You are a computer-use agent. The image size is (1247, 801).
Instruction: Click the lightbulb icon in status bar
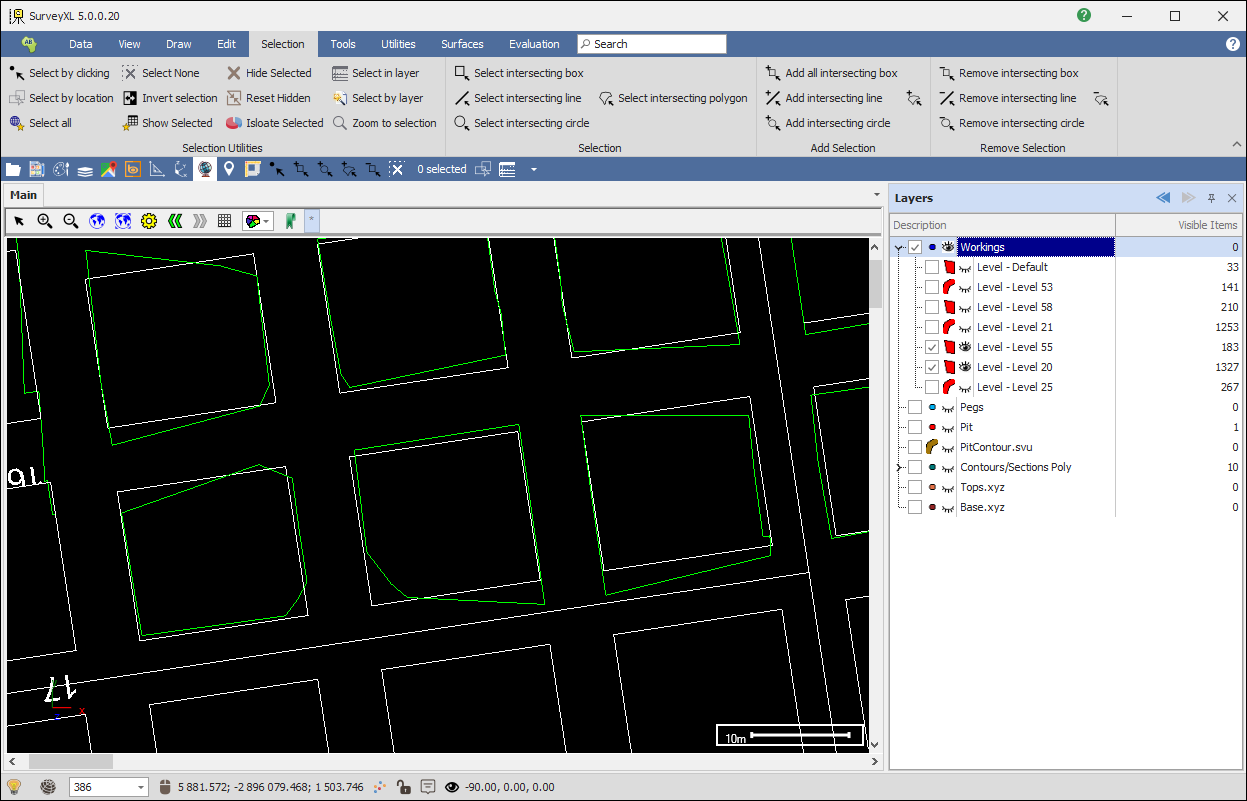click(14, 787)
